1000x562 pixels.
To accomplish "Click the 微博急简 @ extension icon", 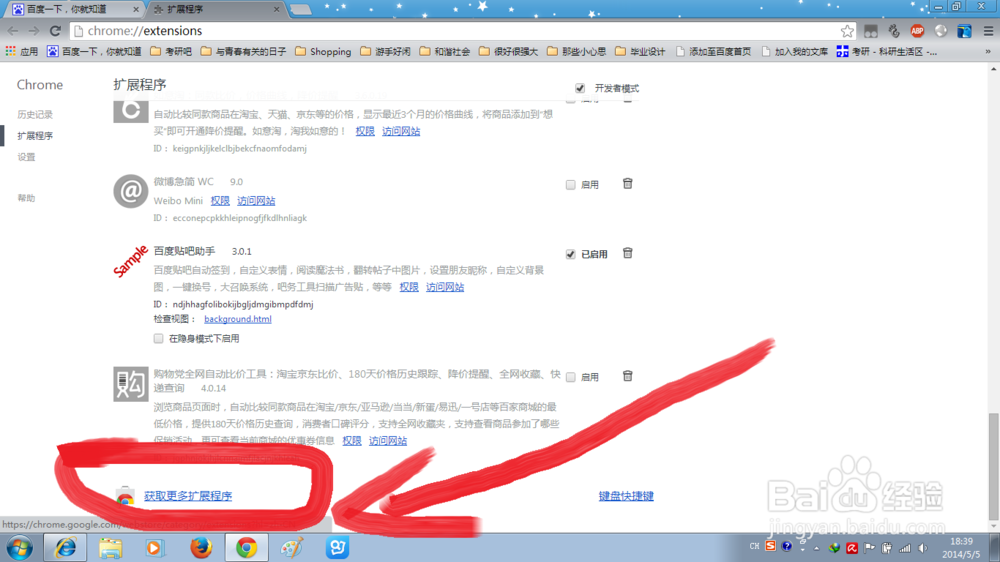I will [131, 191].
